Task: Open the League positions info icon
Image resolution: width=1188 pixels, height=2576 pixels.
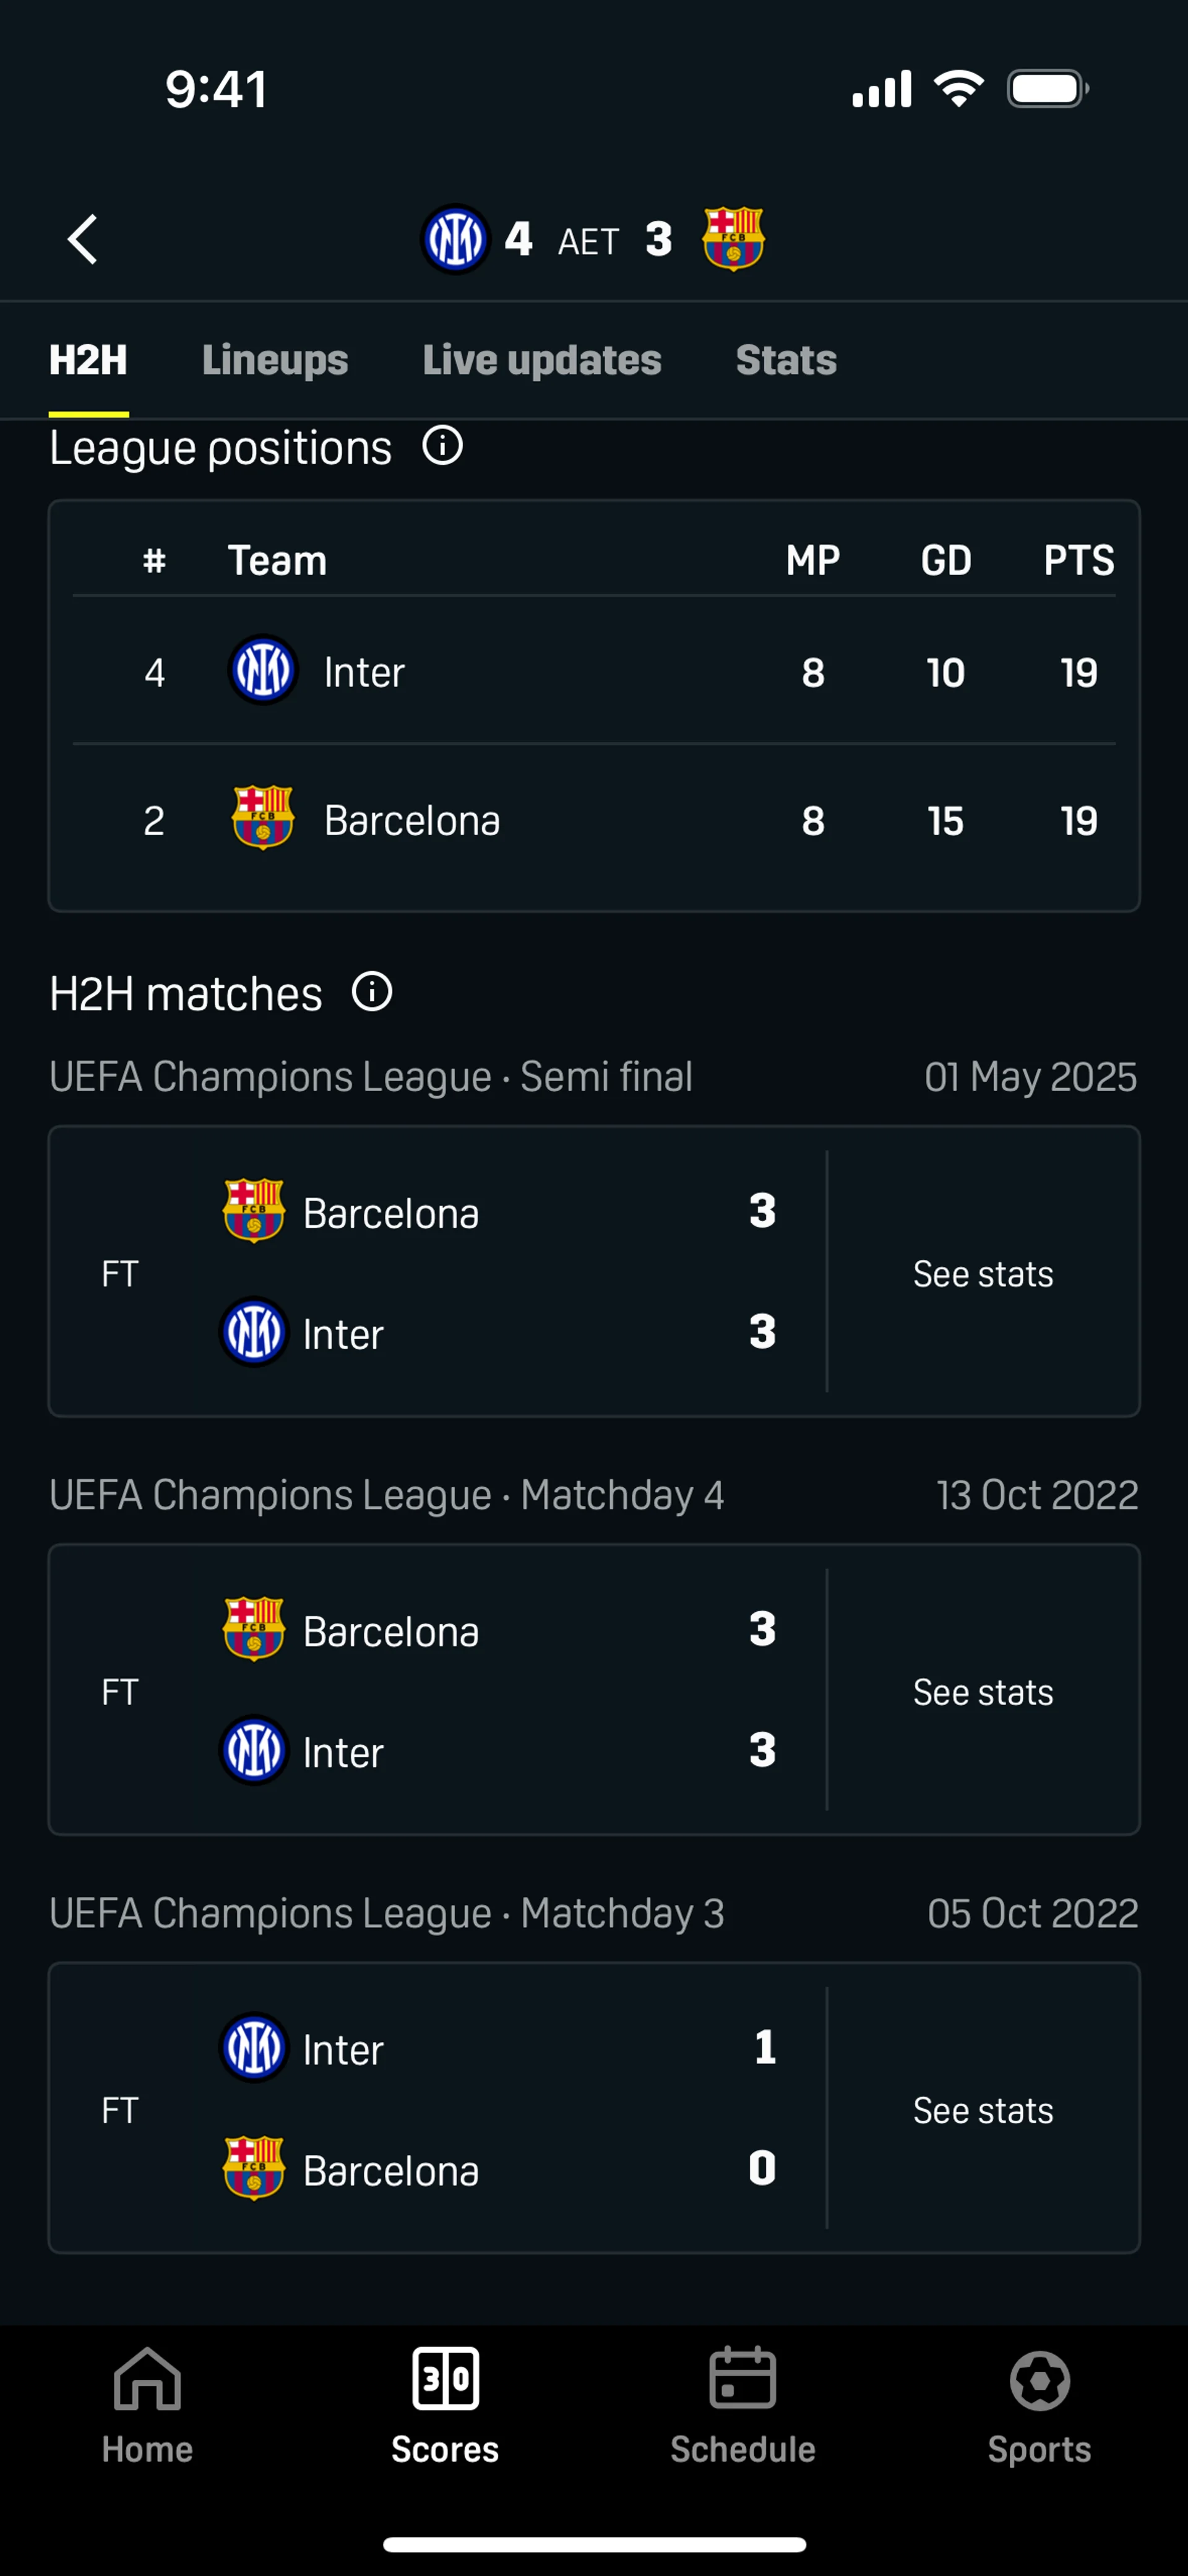Action: [442, 446]
